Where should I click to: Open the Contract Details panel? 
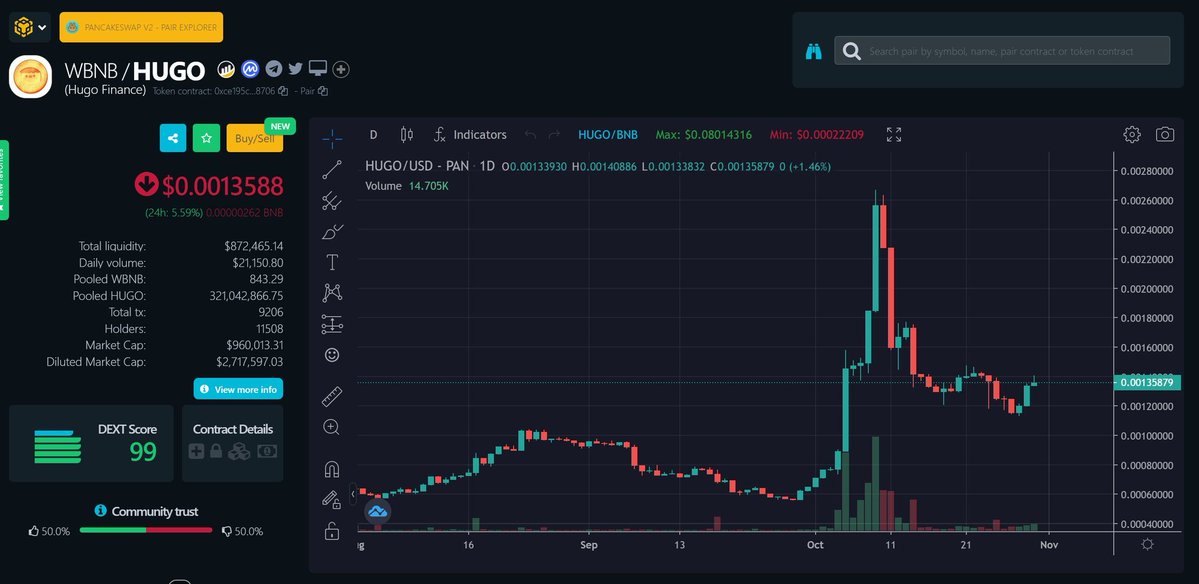pyautogui.click(x=232, y=443)
